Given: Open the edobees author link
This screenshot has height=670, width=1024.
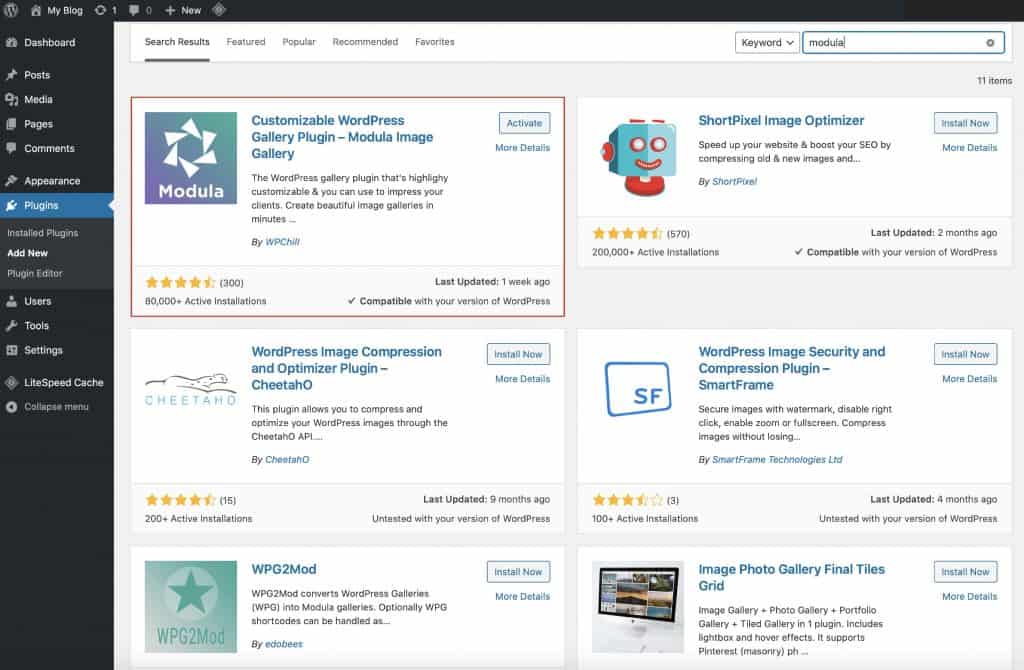Looking at the screenshot, I should pyautogui.click(x=283, y=644).
